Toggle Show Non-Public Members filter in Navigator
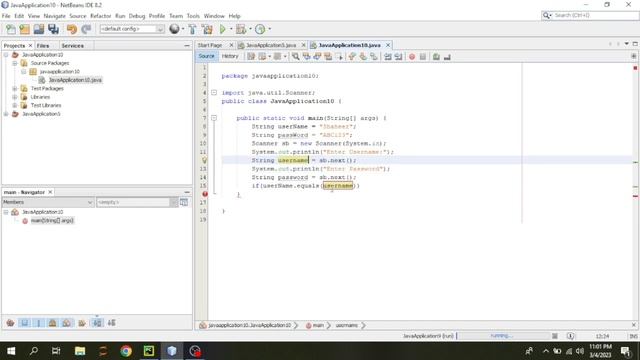The width and height of the screenshot is (640, 360). 53,323
